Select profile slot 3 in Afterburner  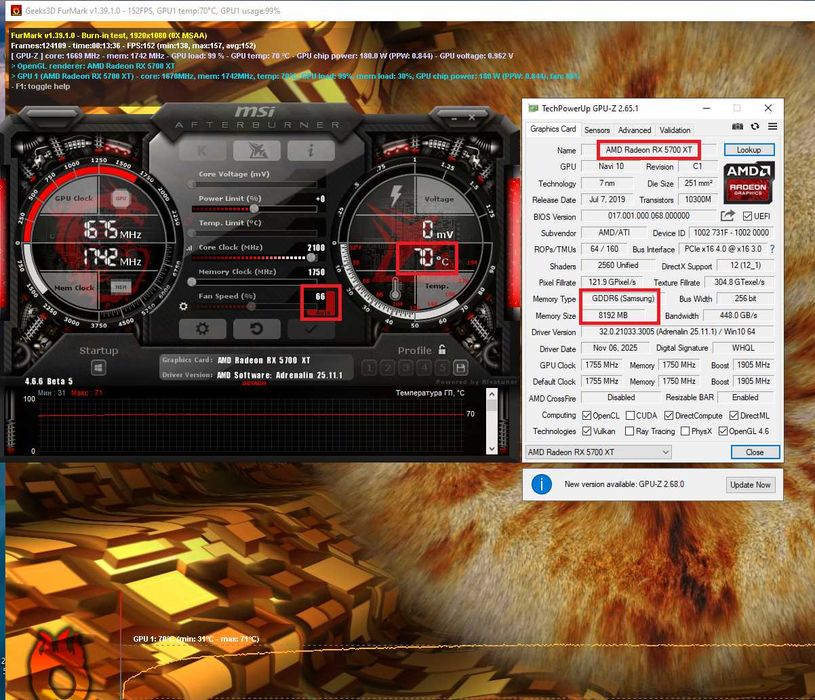point(406,368)
